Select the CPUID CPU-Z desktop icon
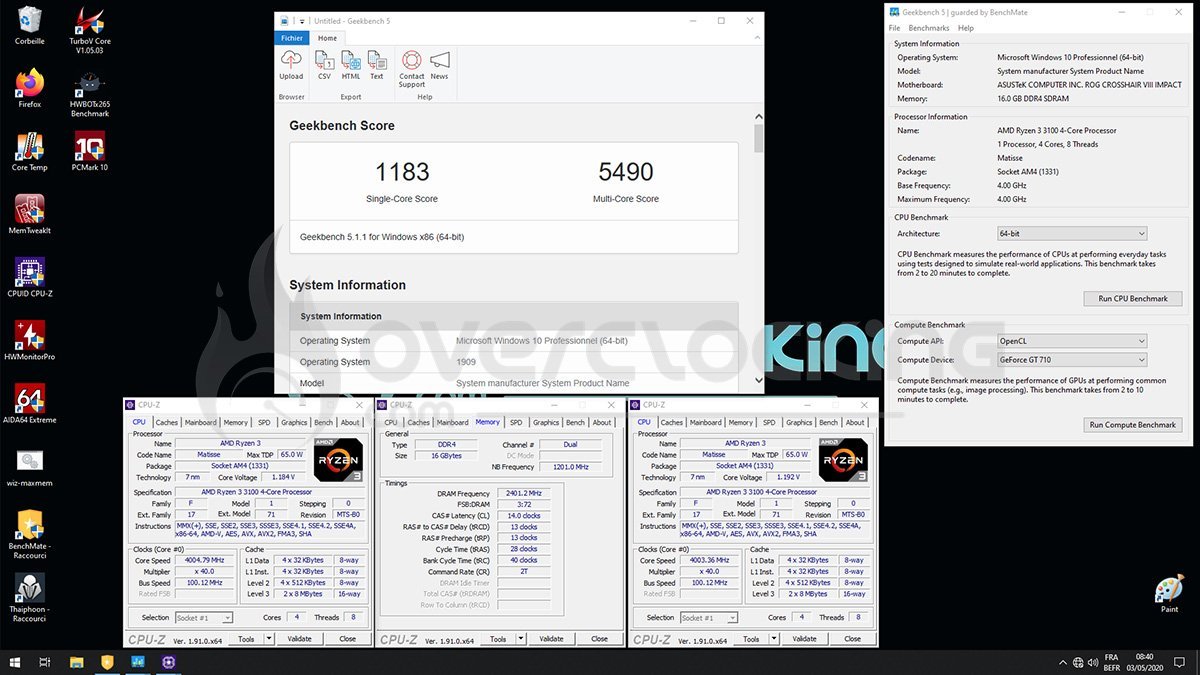 click(30, 279)
